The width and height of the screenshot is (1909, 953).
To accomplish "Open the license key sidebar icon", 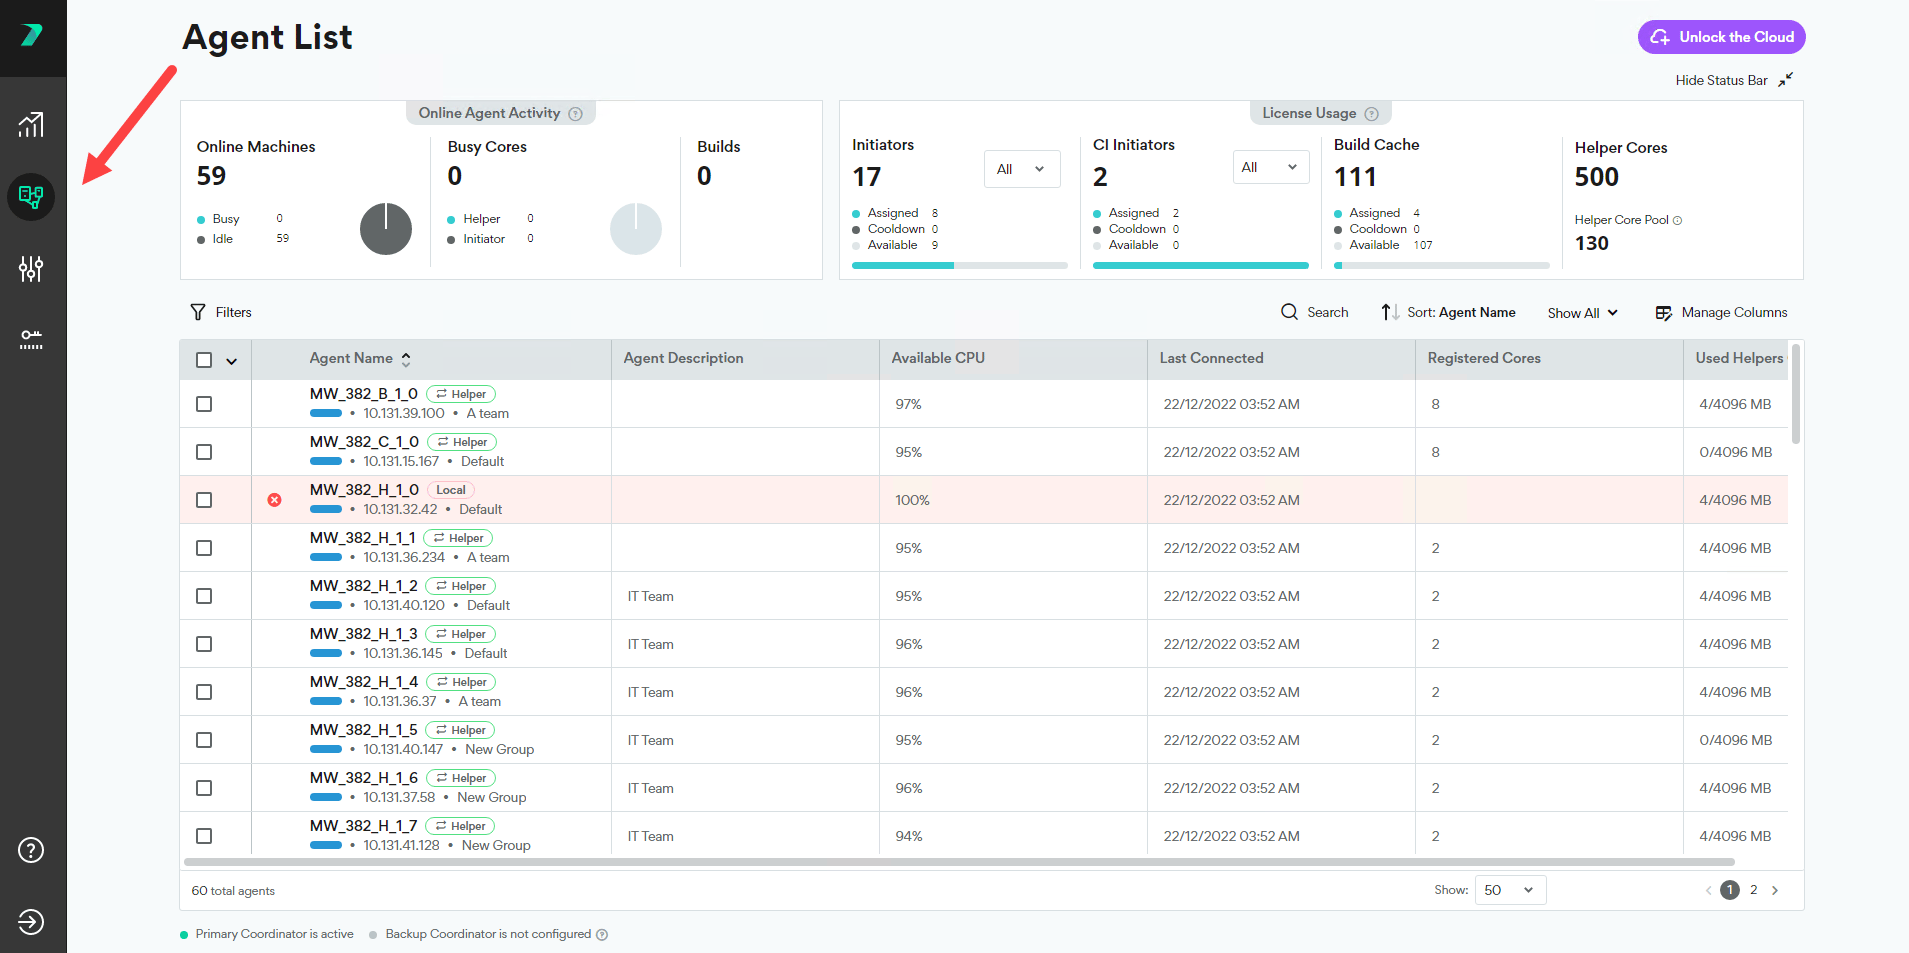I will 31,340.
